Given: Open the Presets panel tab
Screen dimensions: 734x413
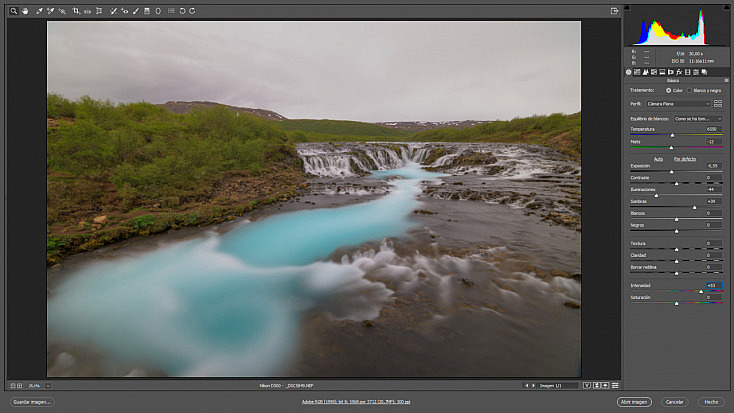Looking at the screenshot, I should click(696, 72).
